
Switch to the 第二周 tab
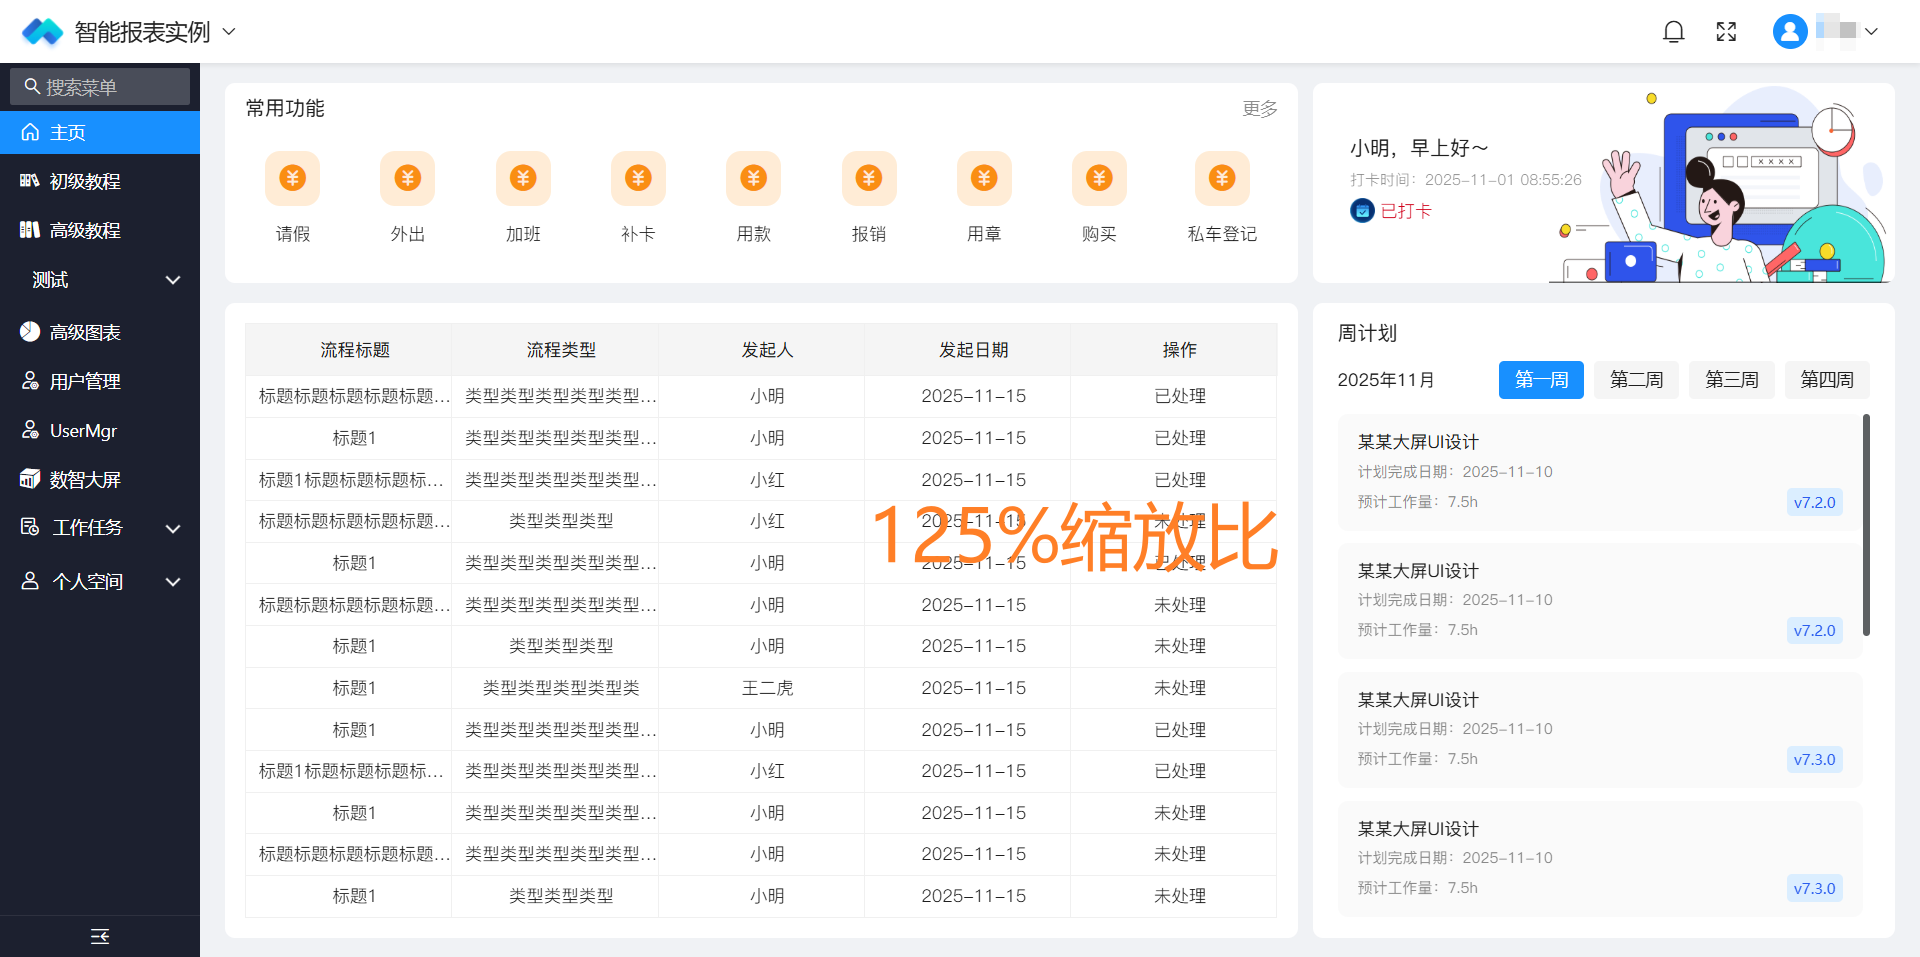1636,380
